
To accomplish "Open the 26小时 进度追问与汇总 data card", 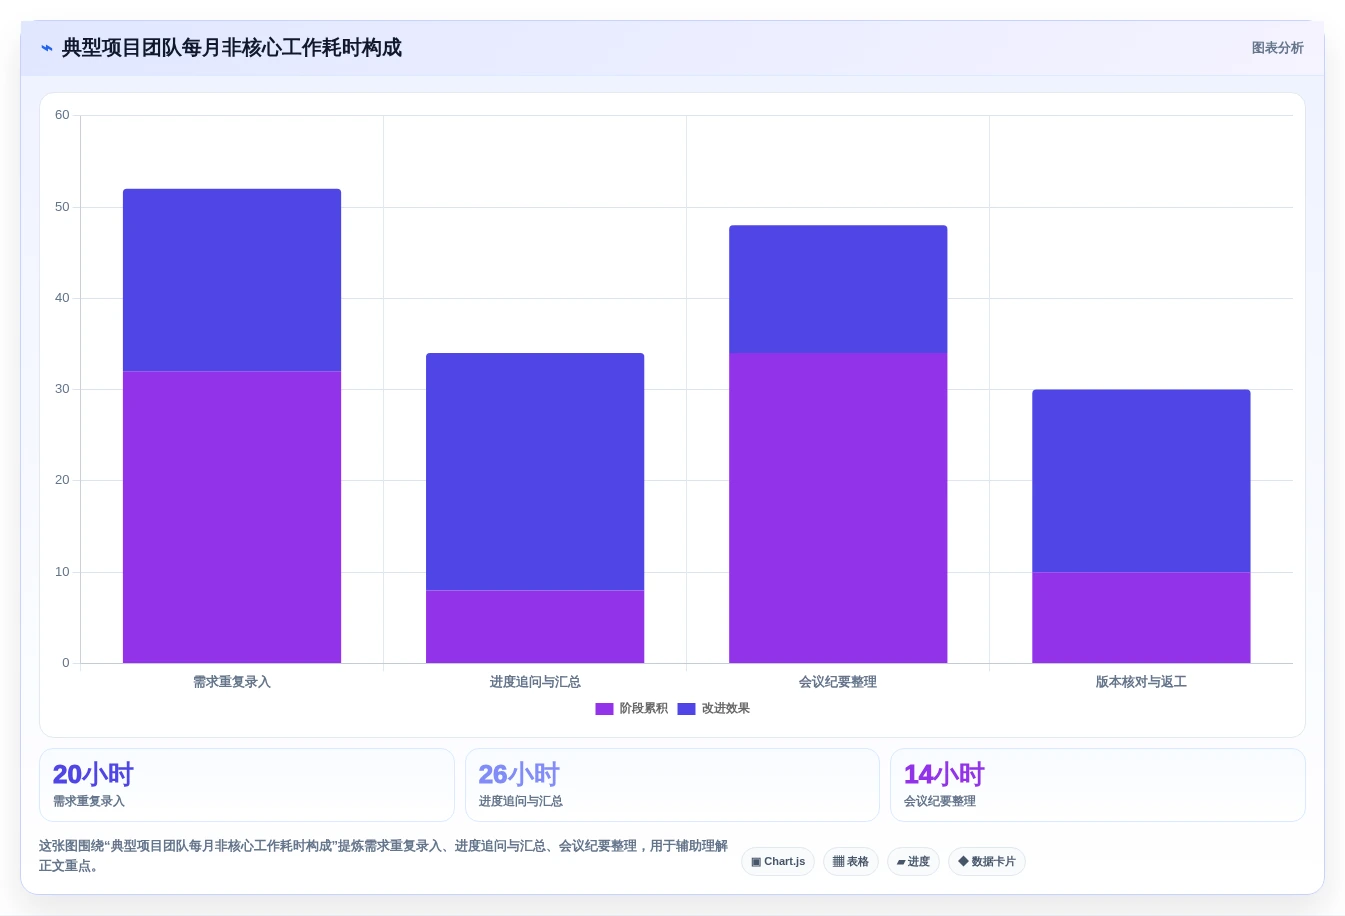I will tap(672, 785).
